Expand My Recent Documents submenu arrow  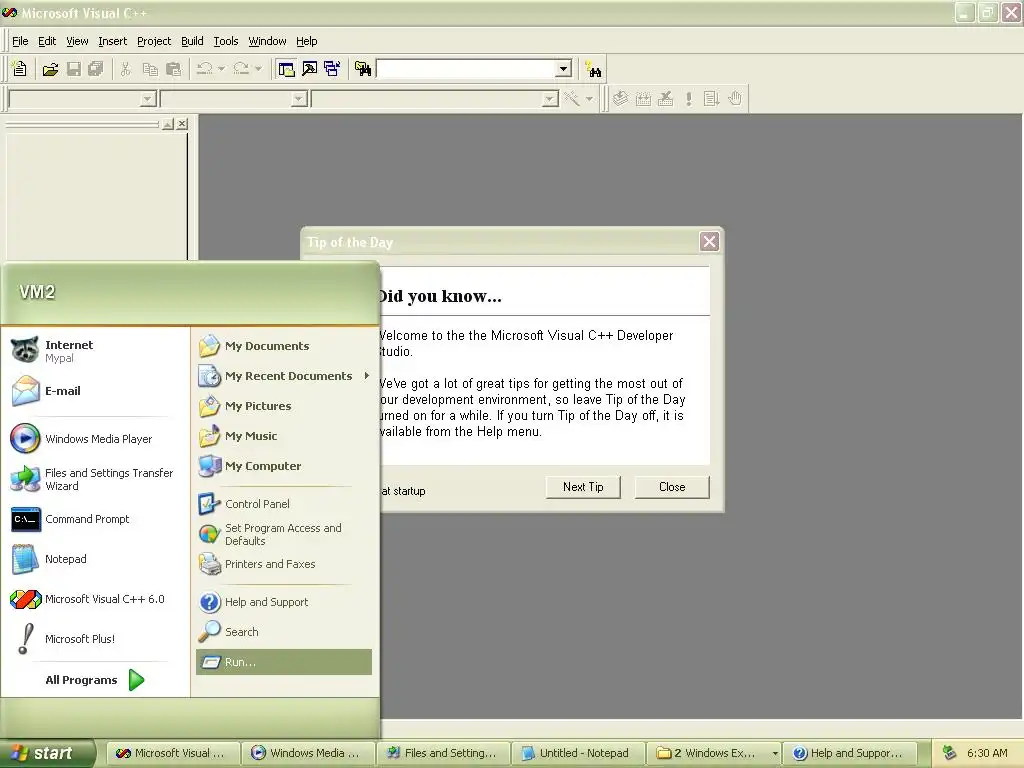point(367,376)
